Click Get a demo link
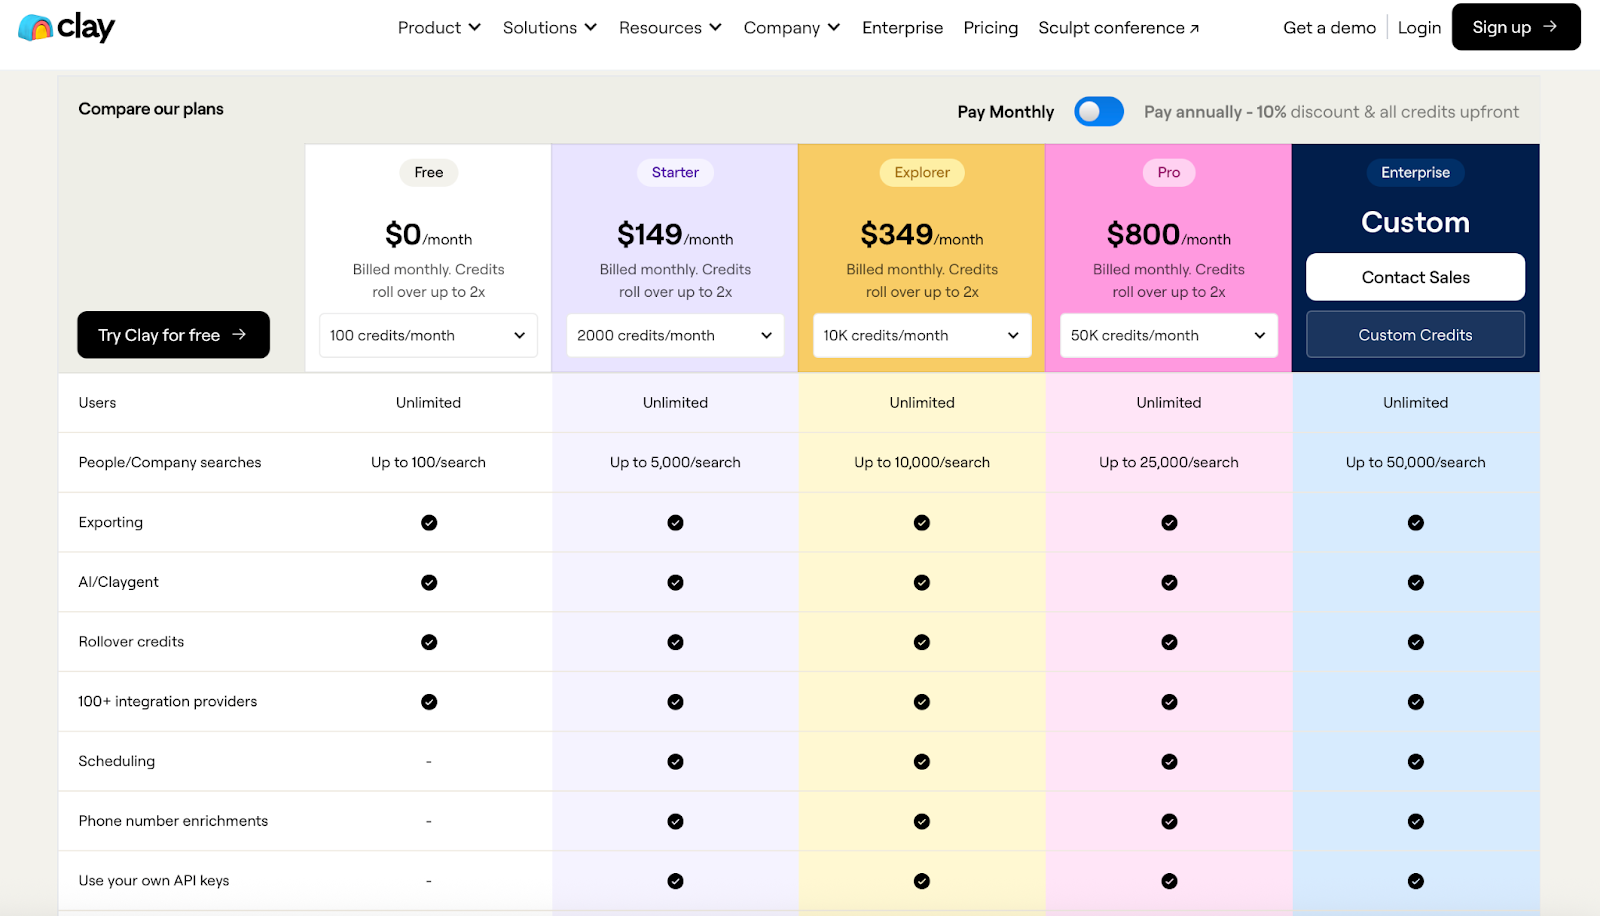1600x916 pixels. coord(1329,28)
